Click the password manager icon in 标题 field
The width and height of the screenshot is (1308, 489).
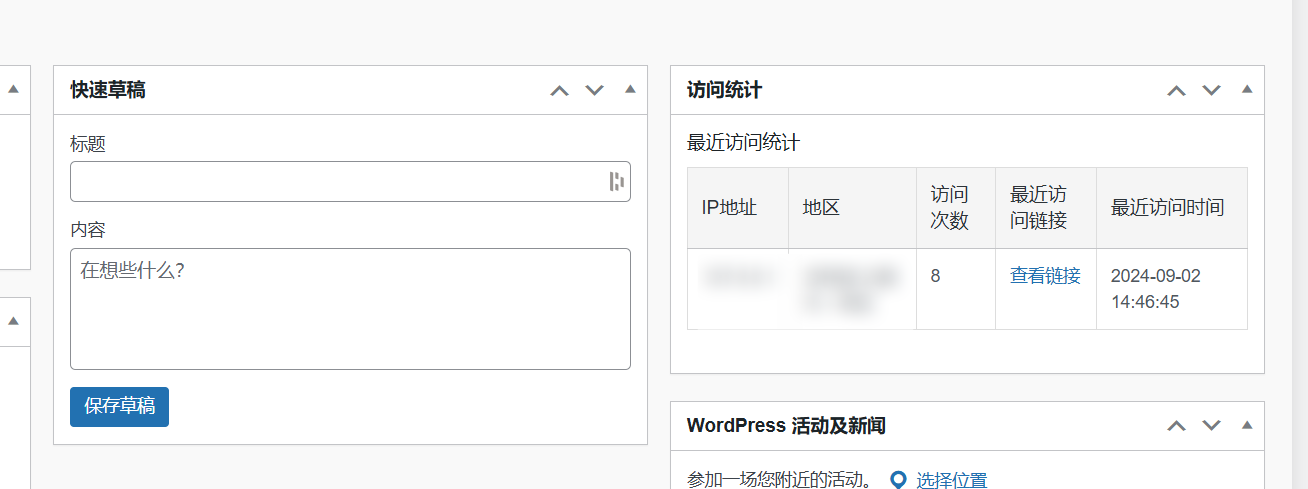[616, 181]
